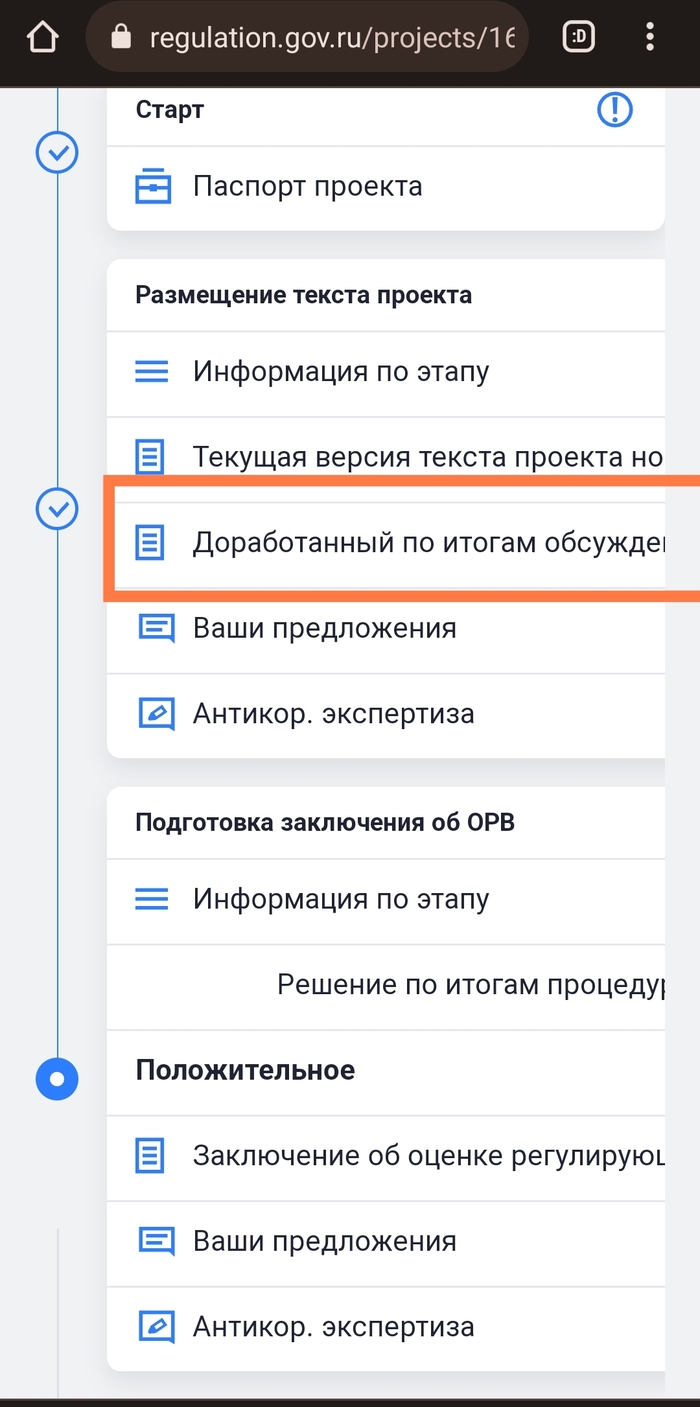Click the regulation.gov.ru address bar
Screen dimensions: 700x1407
click(330, 38)
